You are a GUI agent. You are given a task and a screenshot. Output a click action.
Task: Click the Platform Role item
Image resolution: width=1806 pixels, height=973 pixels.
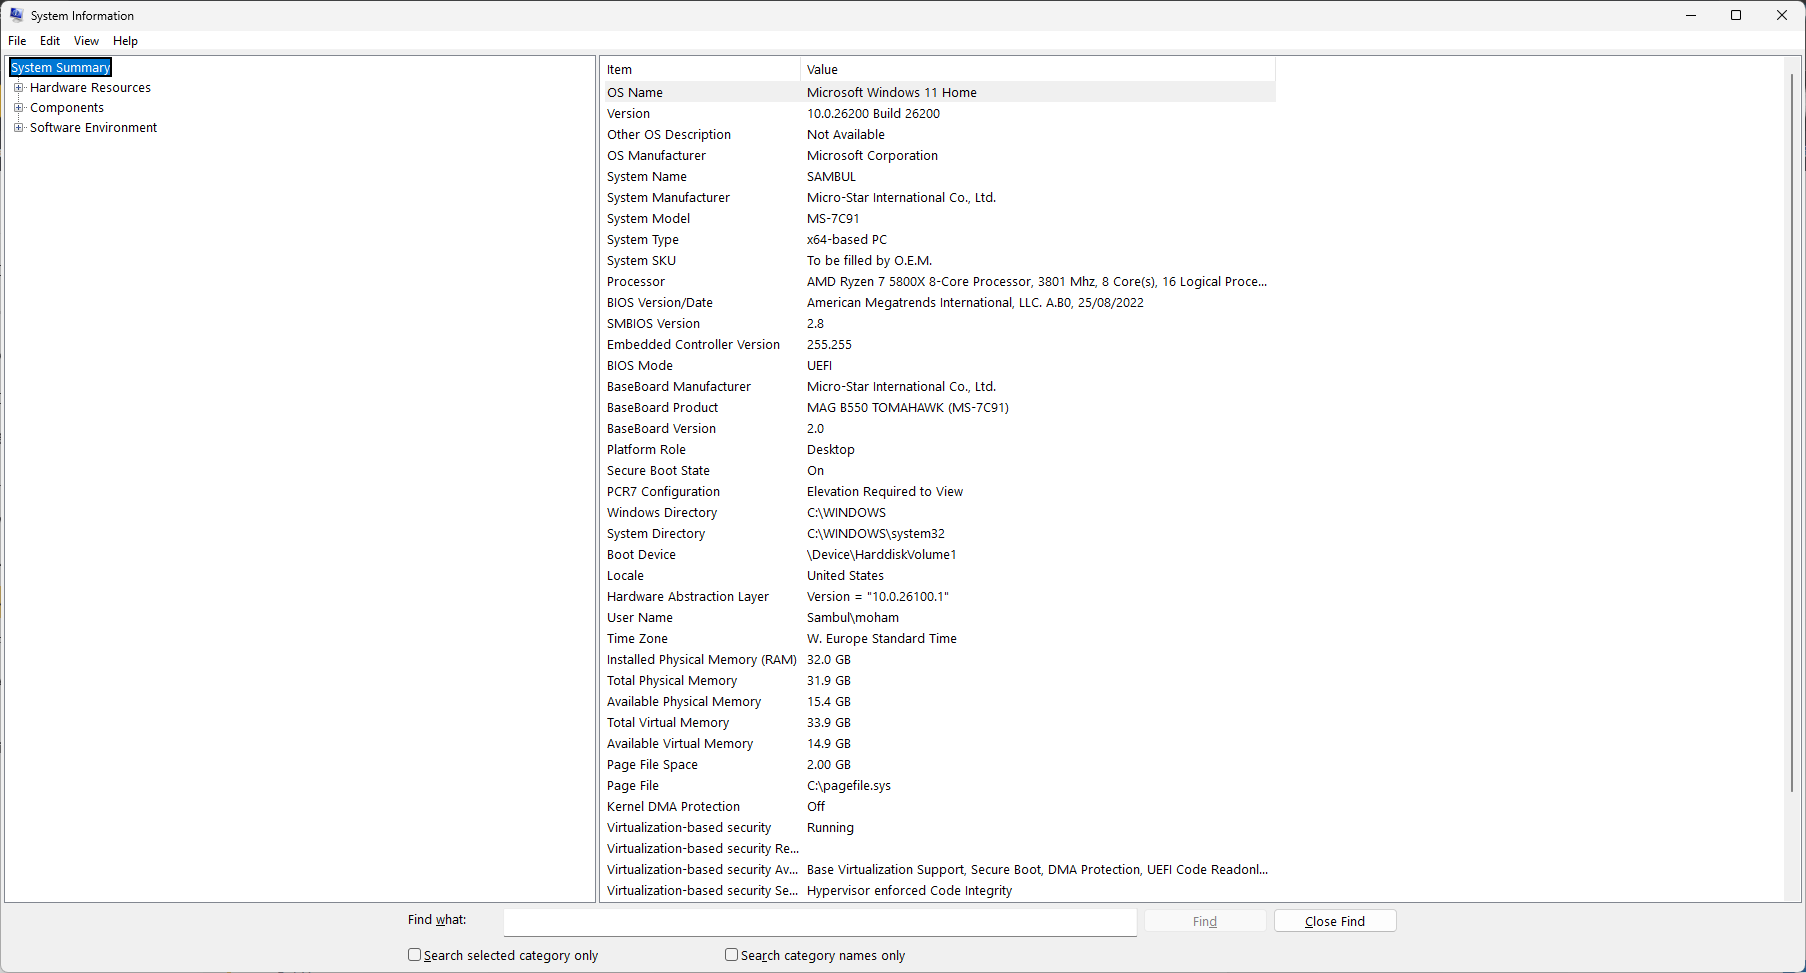pos(646,450)
